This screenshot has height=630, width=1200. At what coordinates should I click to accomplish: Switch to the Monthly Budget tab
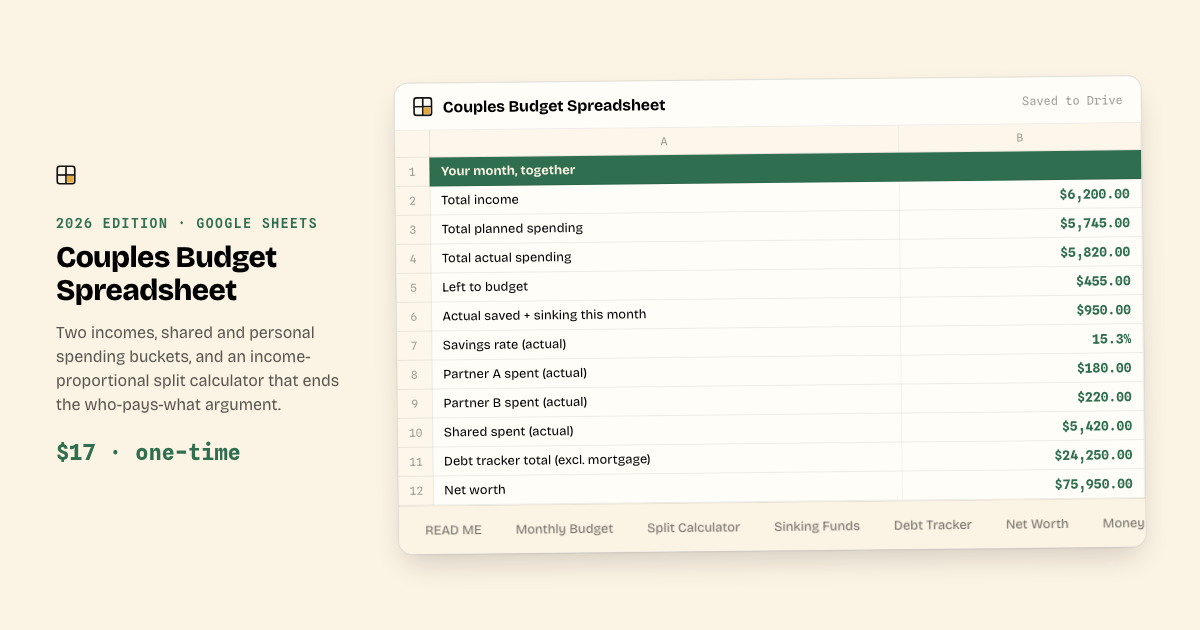click(564, 529)
